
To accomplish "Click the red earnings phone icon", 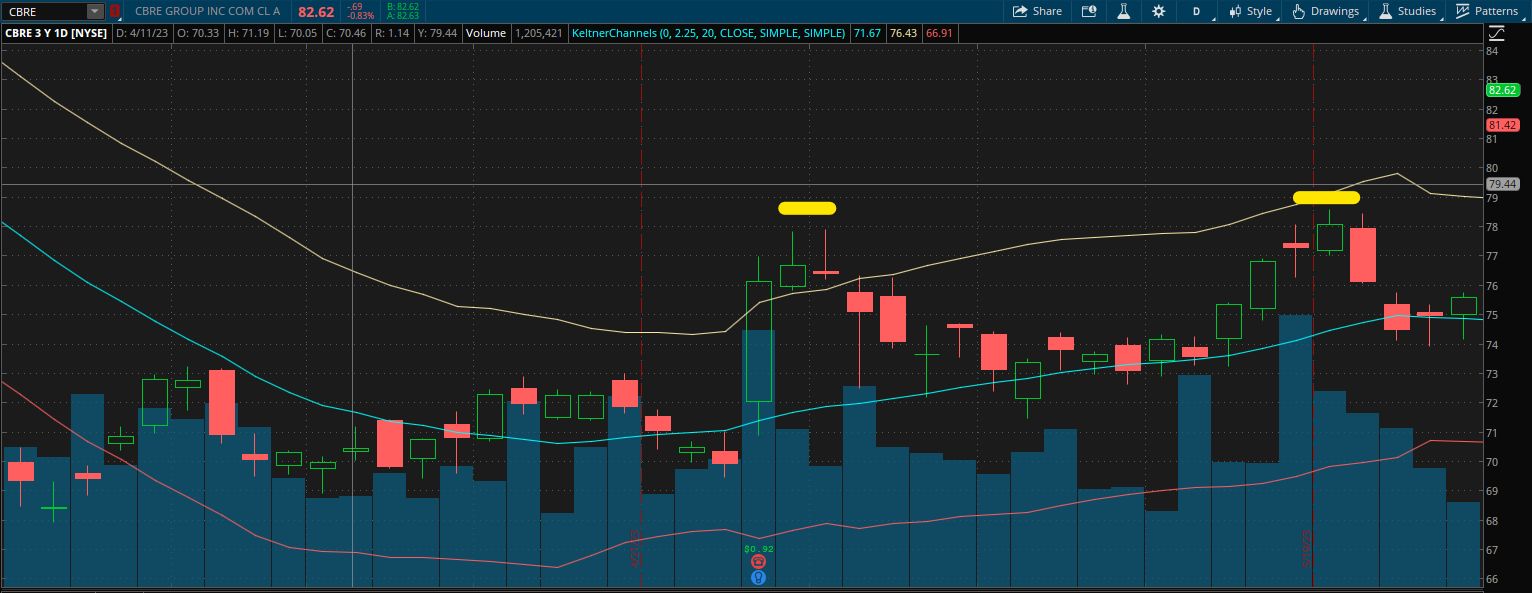I will pyautogui.click(x=758, y=563).
